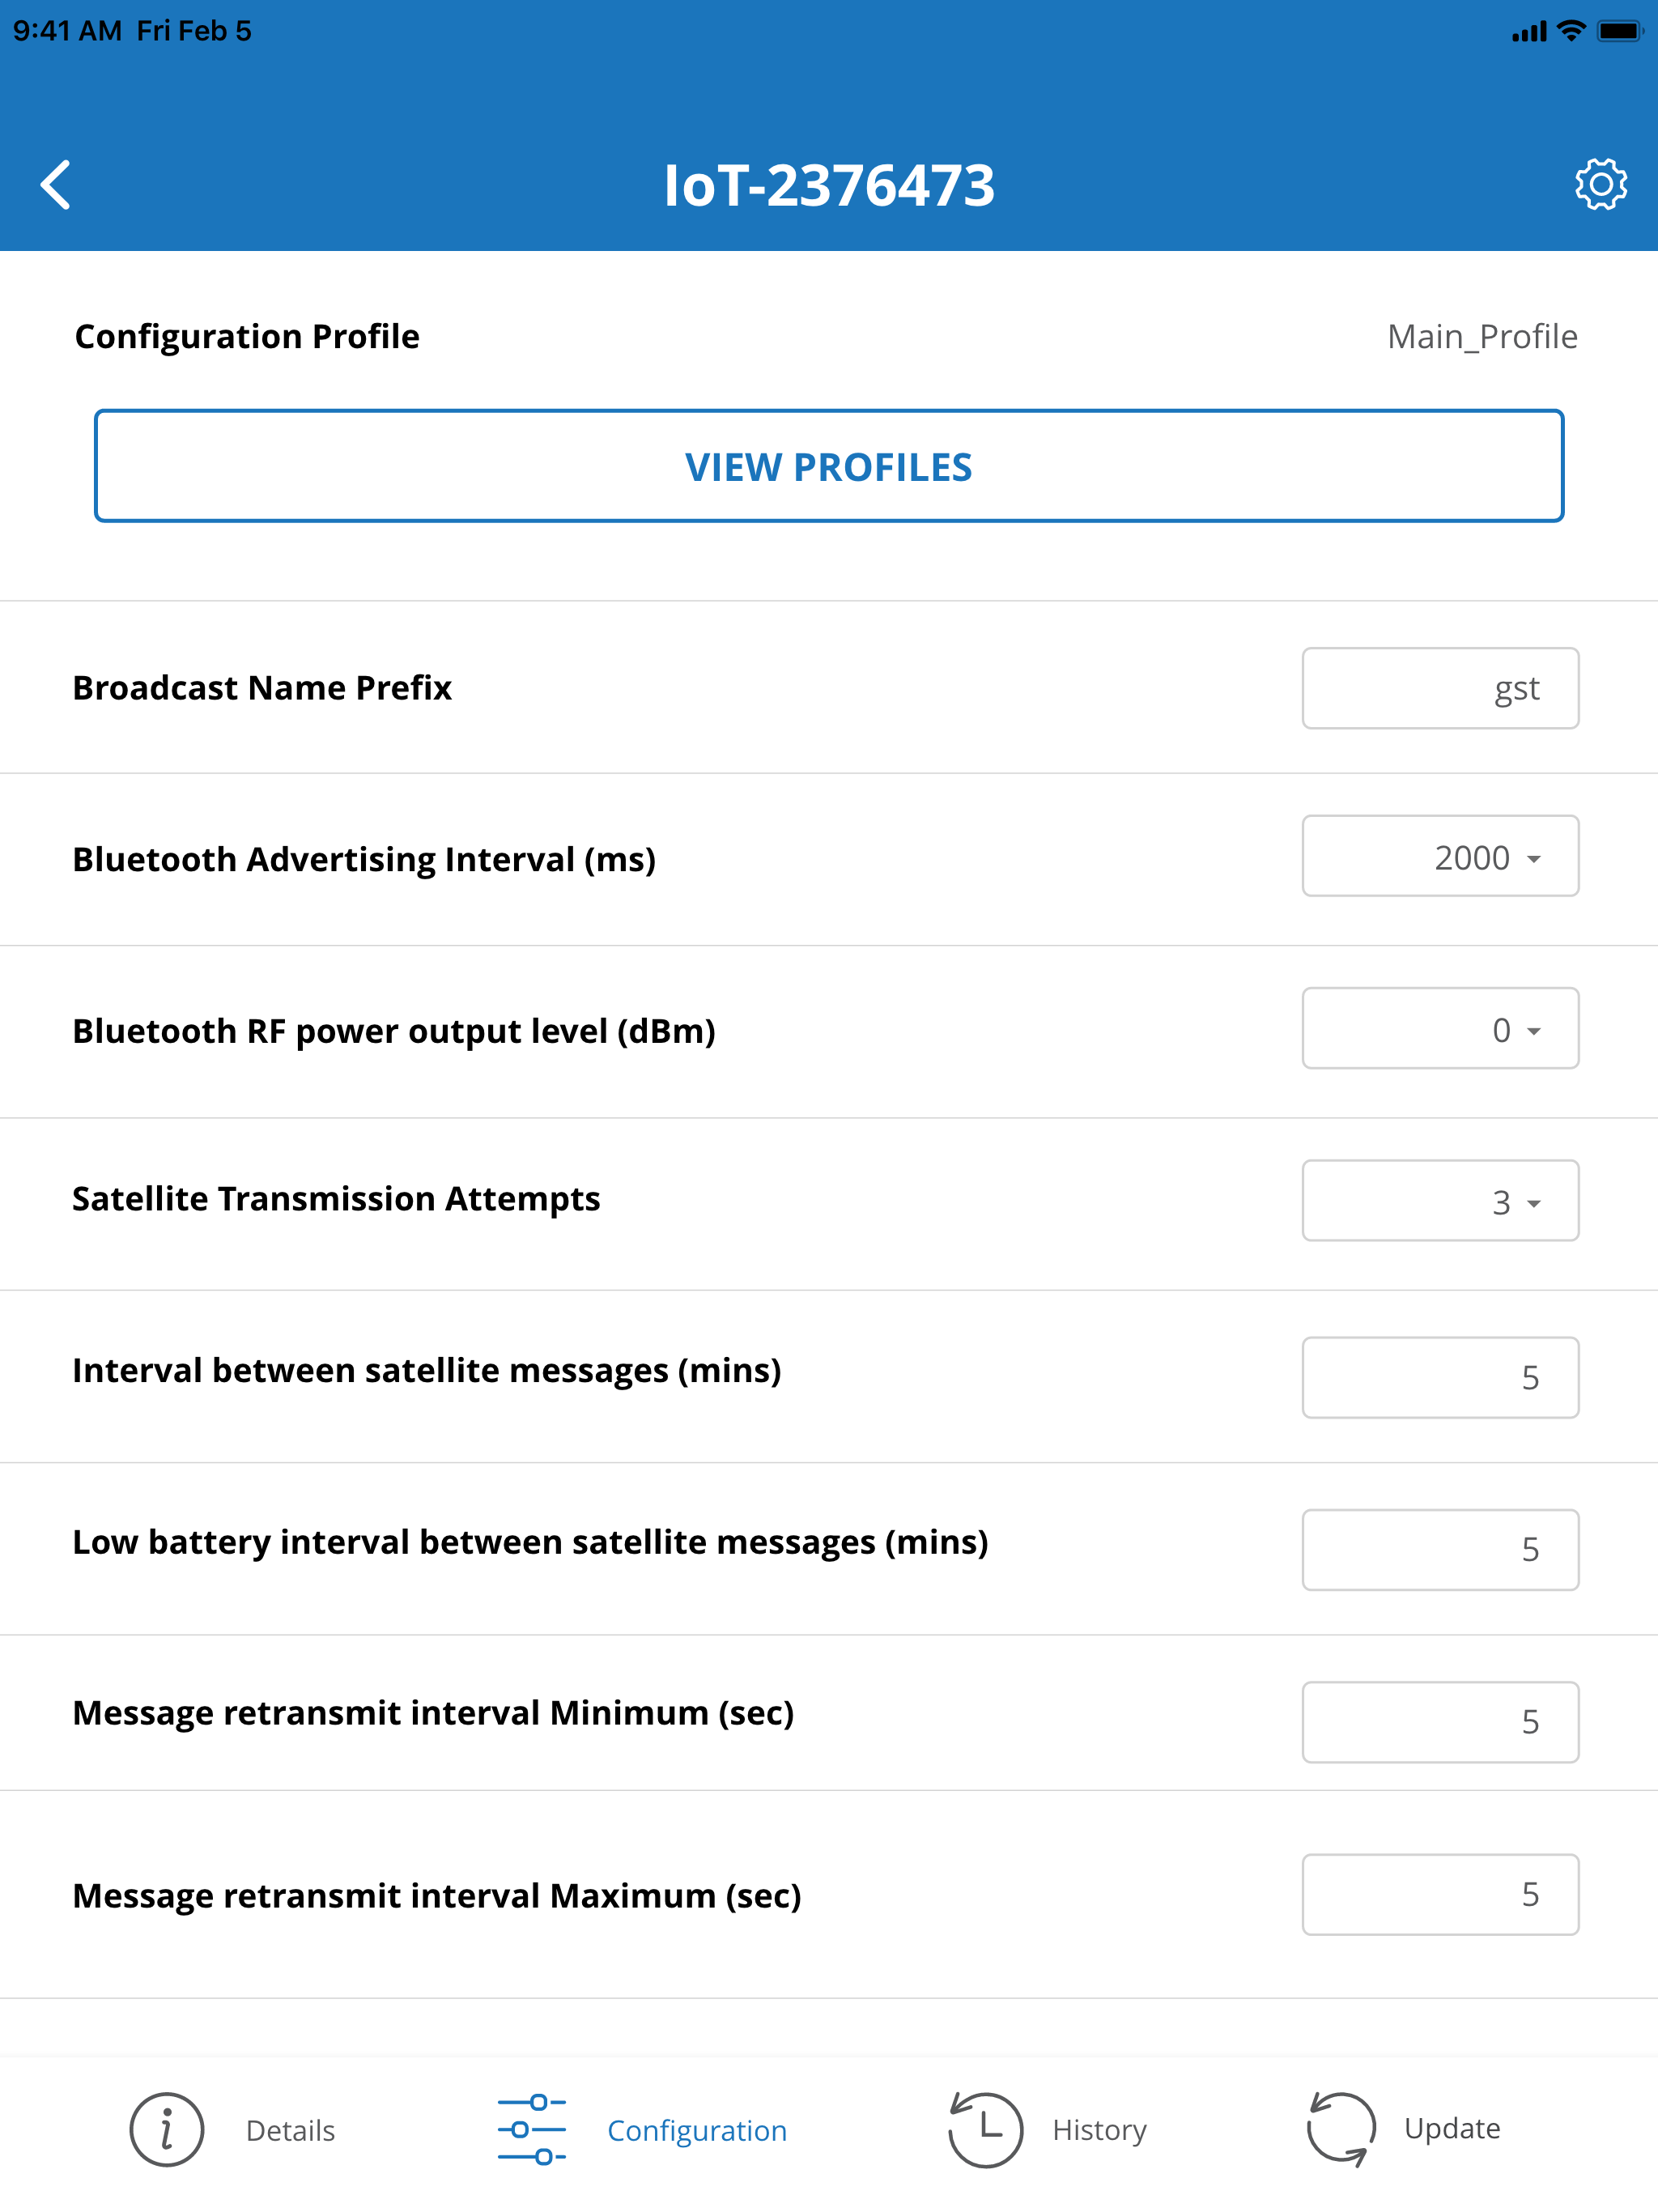The height and width of the screenshot is (2212, 1658).
Task: Tap the back chevron to leave device page
Action: [55, 183]
